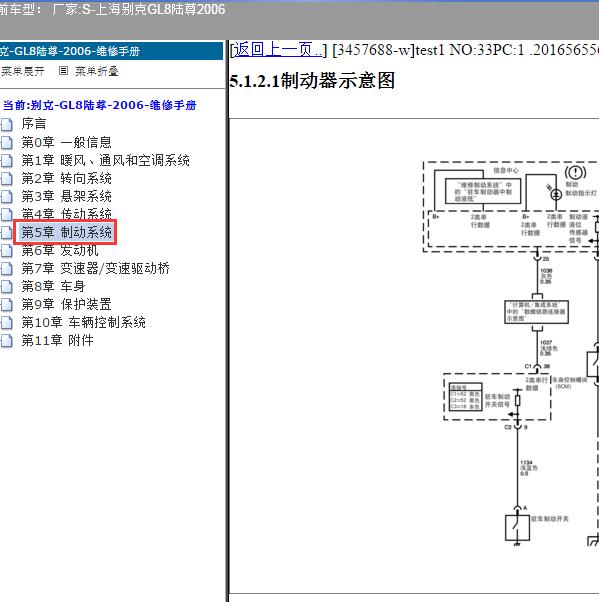The width and height of the screenshot is (599, 602).
Task: Click page icon beside 第3章 悬架系统
Action: 7,197
